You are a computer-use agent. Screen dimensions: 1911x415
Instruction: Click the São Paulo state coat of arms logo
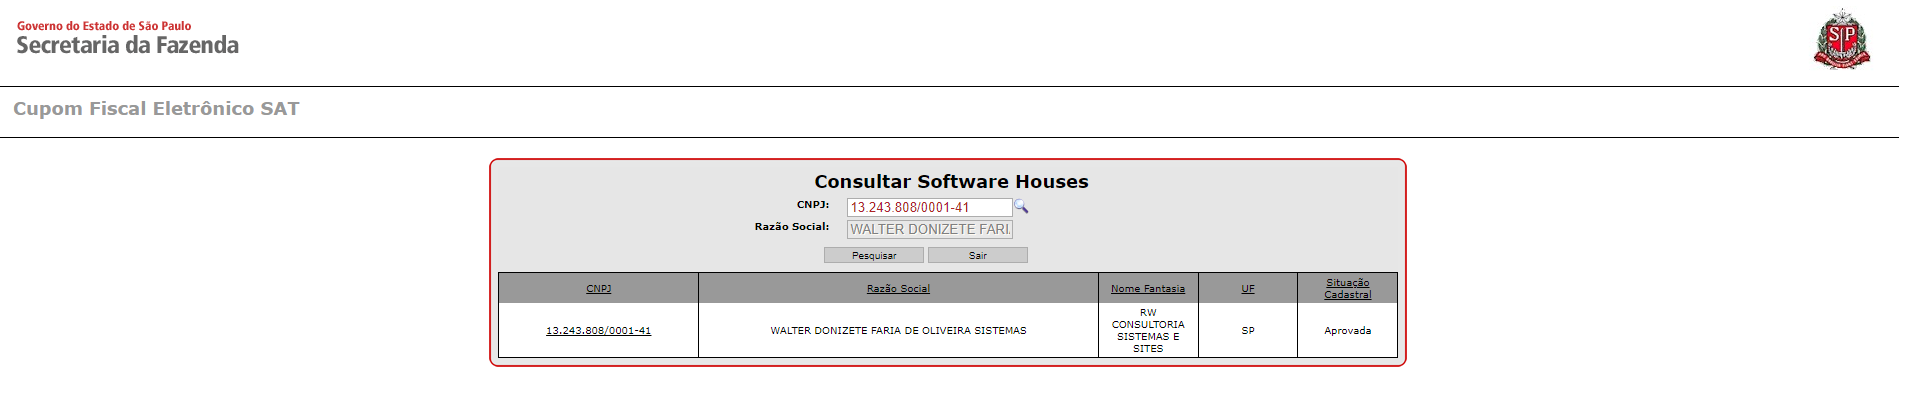(1842, 40)
